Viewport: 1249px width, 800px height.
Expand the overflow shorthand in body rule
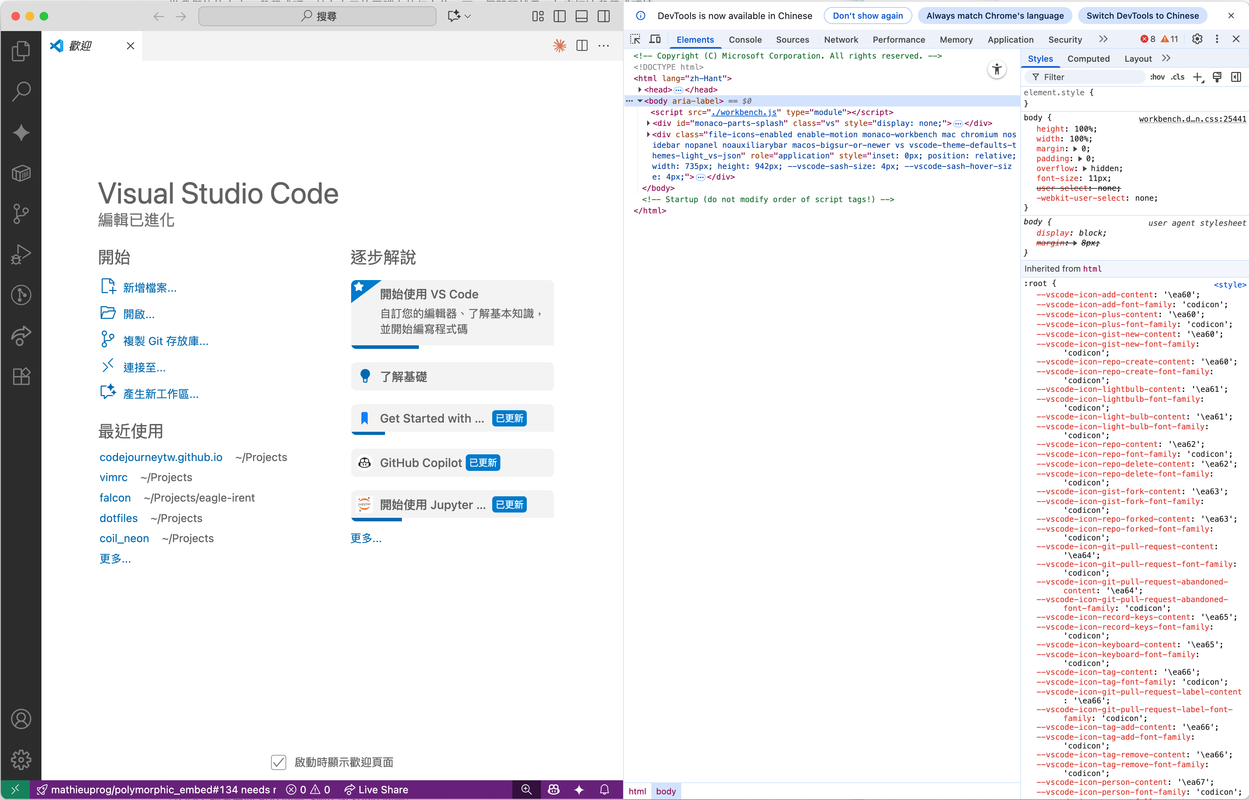click(1086, 168)
